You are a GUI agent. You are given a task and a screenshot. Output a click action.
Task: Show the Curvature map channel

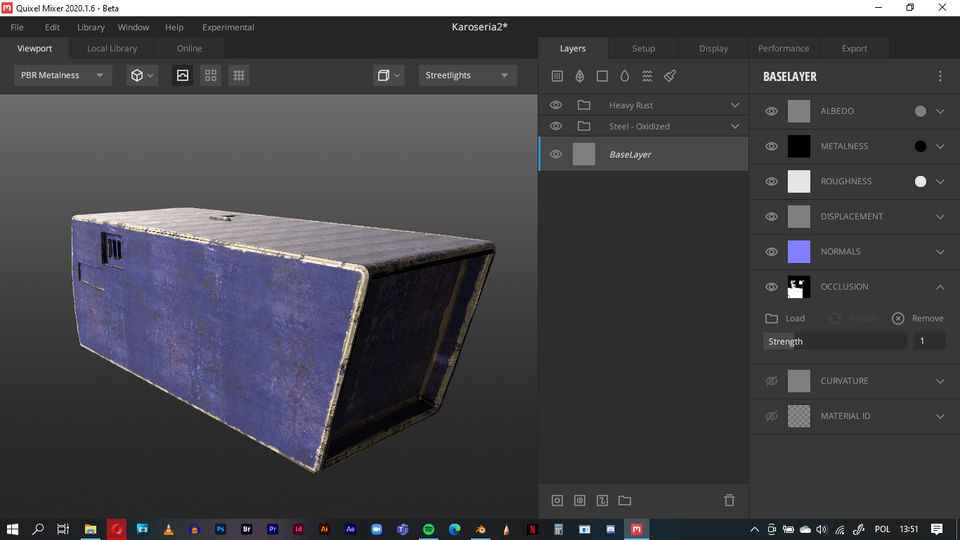tap(771, 381)
